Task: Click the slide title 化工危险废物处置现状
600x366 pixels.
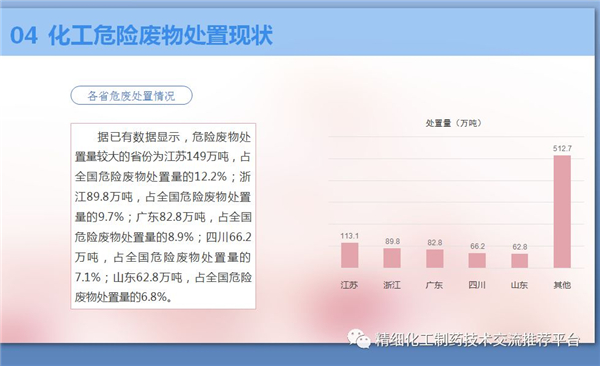Action: (x=160, y=35)
